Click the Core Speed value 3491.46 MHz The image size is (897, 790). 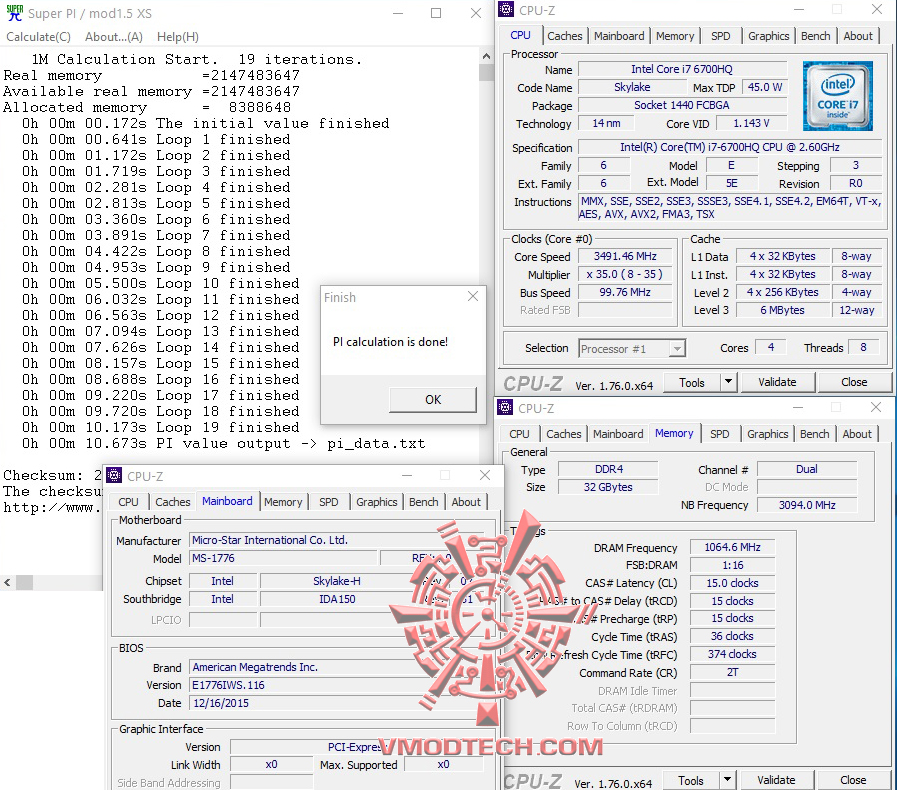(x=625, y=256)
